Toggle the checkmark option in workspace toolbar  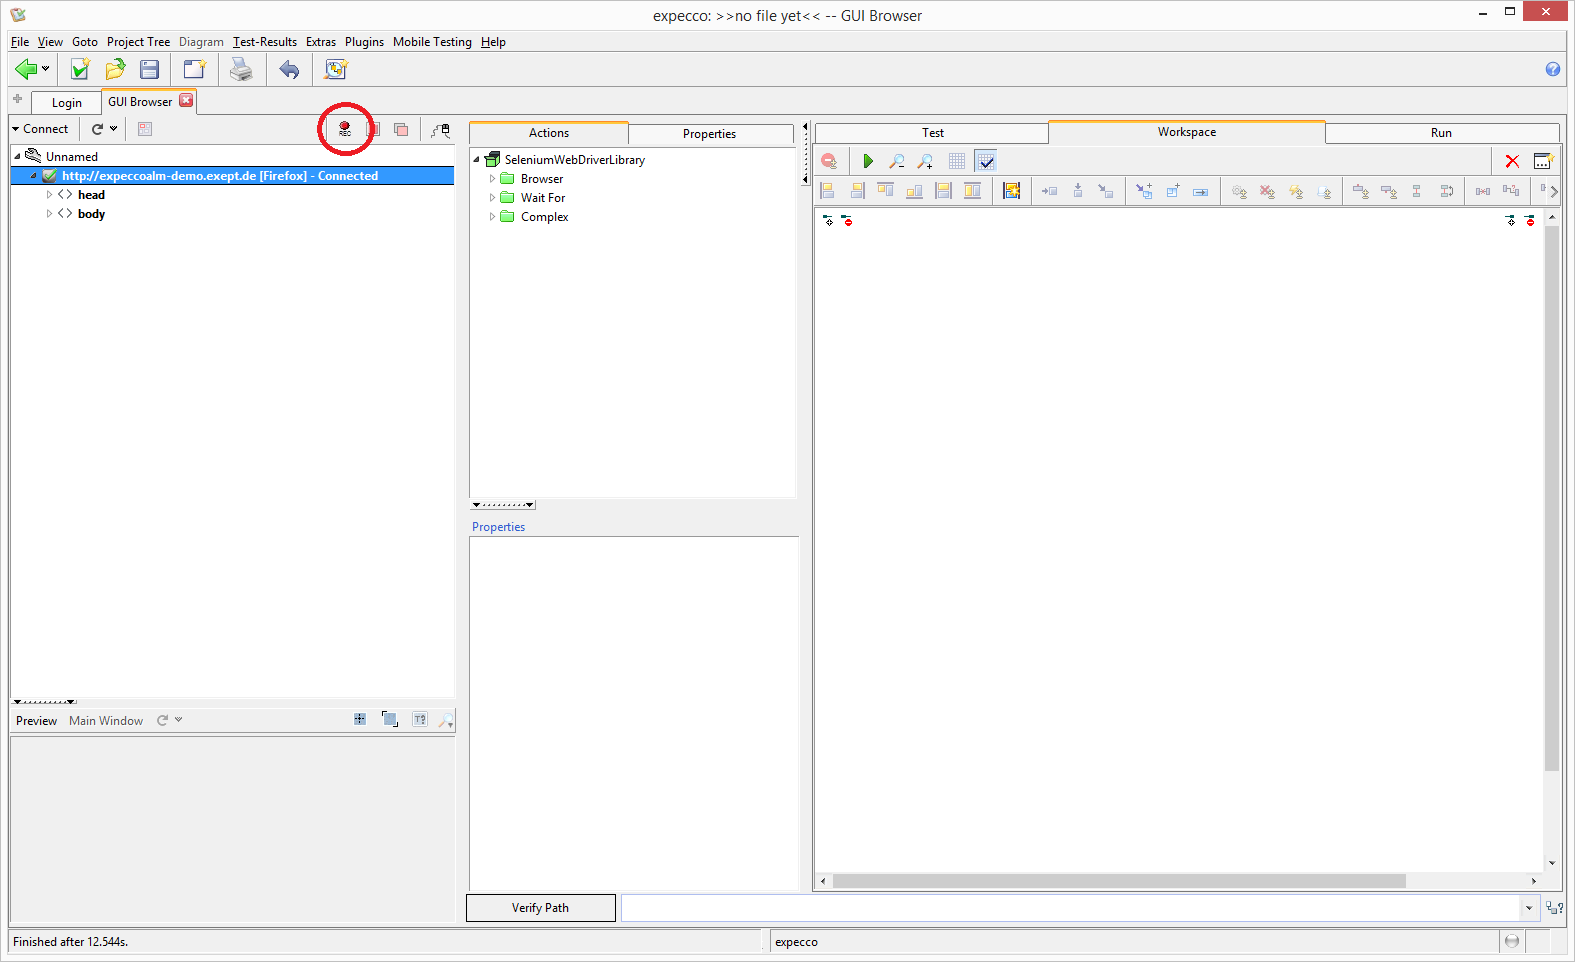tap(986, 161)
